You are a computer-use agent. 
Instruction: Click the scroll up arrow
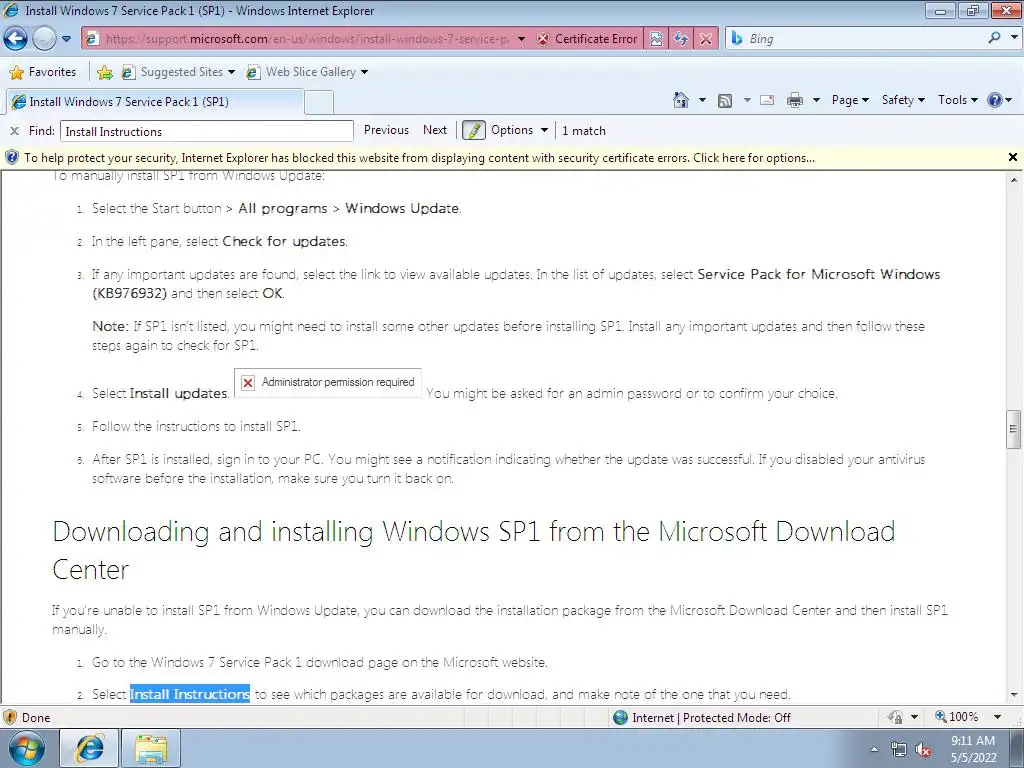(x=1013, y=180)
